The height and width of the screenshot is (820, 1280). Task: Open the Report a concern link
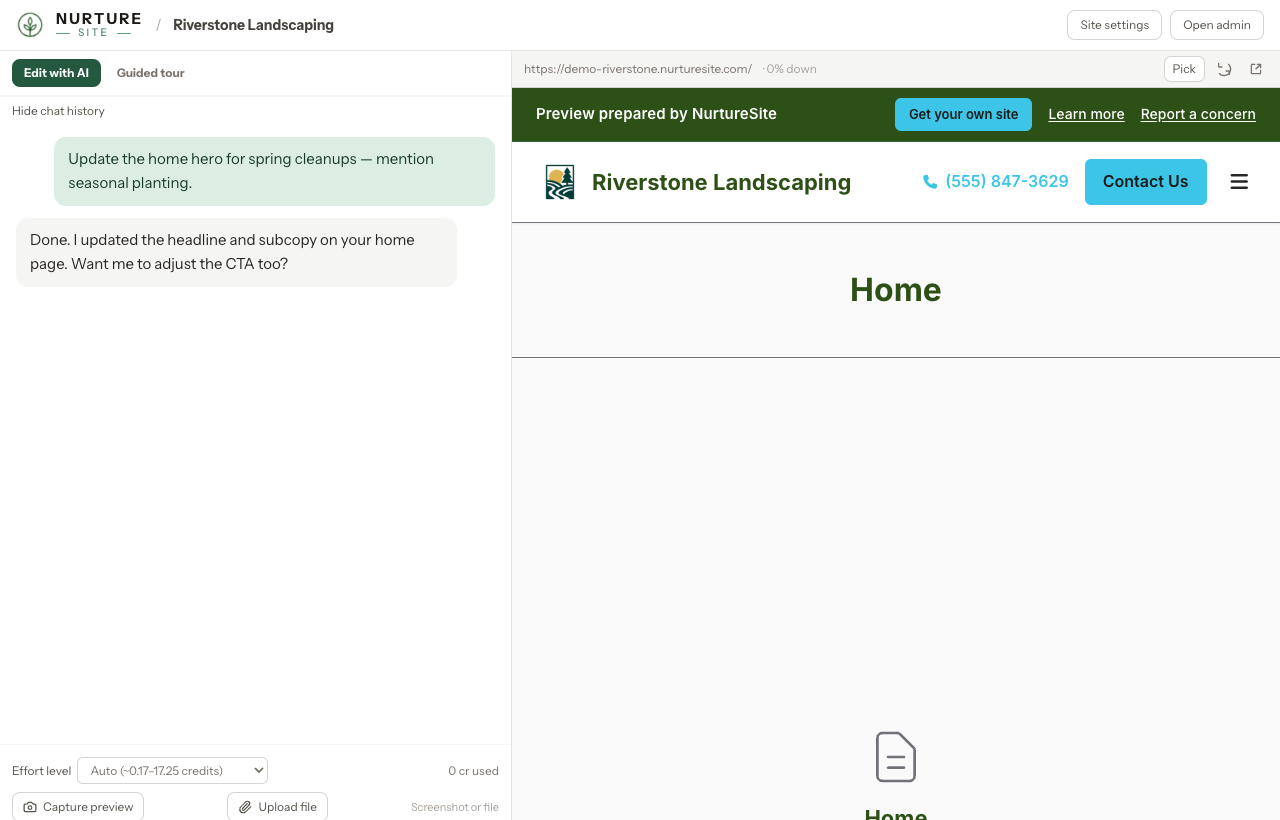(1198, 114)
